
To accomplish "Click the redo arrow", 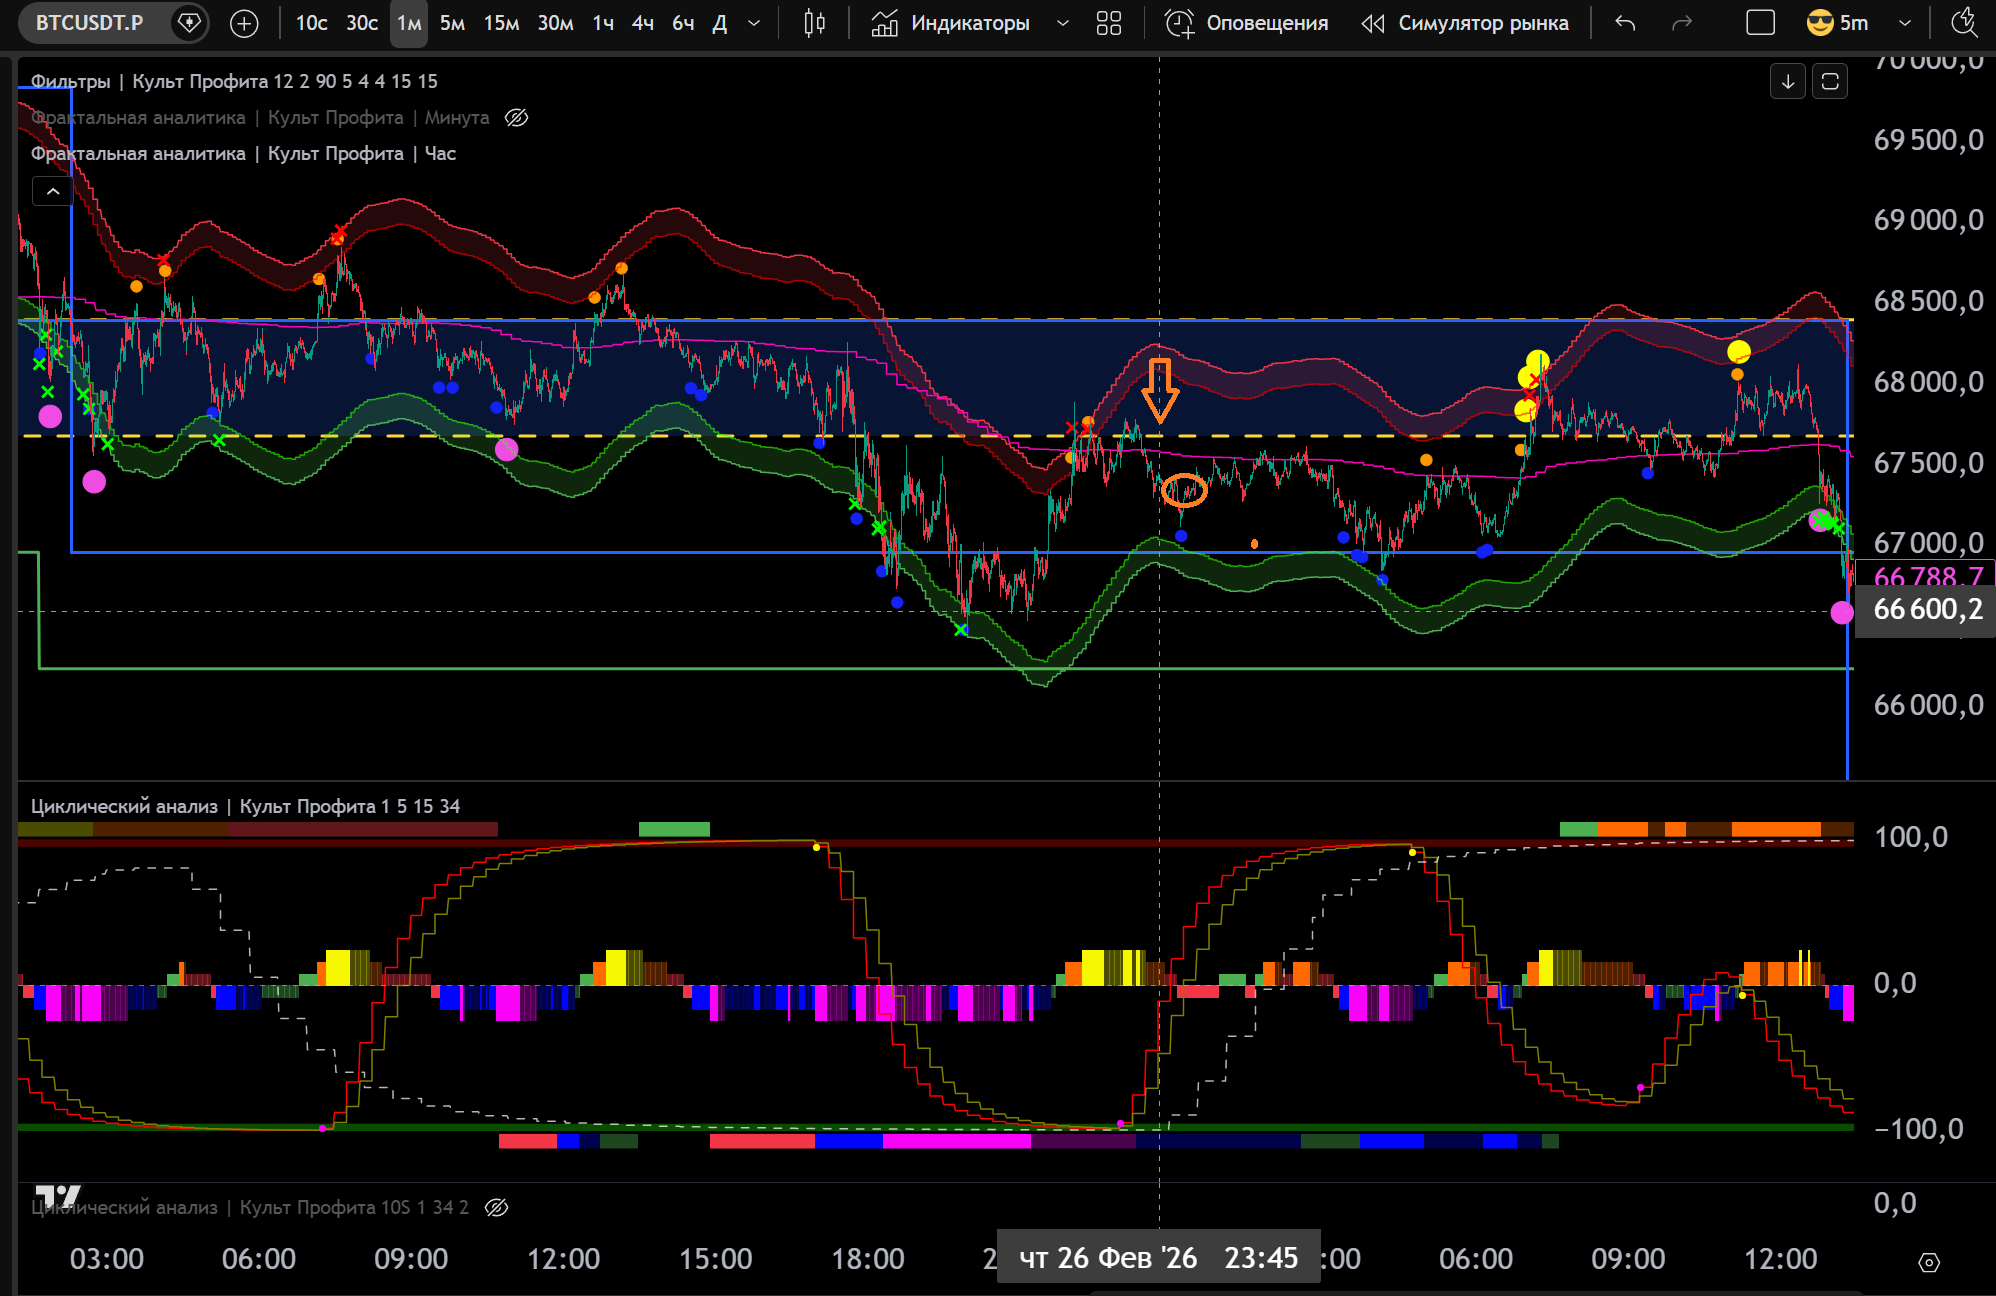I will point(1682,23).
